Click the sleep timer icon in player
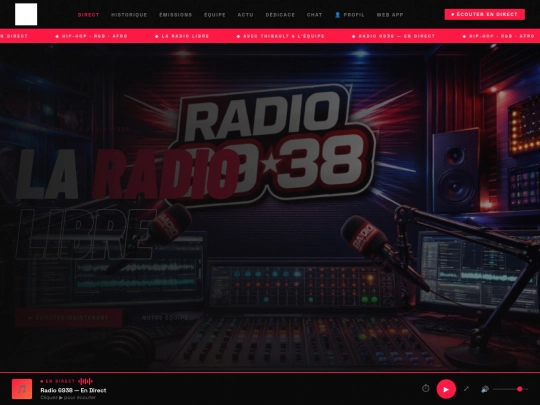The height and width of the screenshot is (405, 540). [x=426, y=388]
